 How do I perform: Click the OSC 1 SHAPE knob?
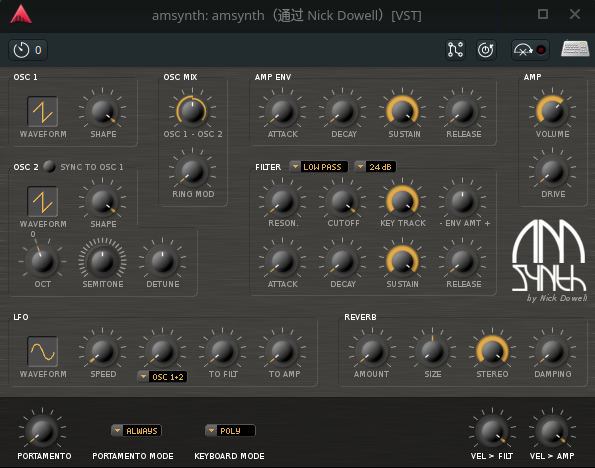[x=102, y=111]
